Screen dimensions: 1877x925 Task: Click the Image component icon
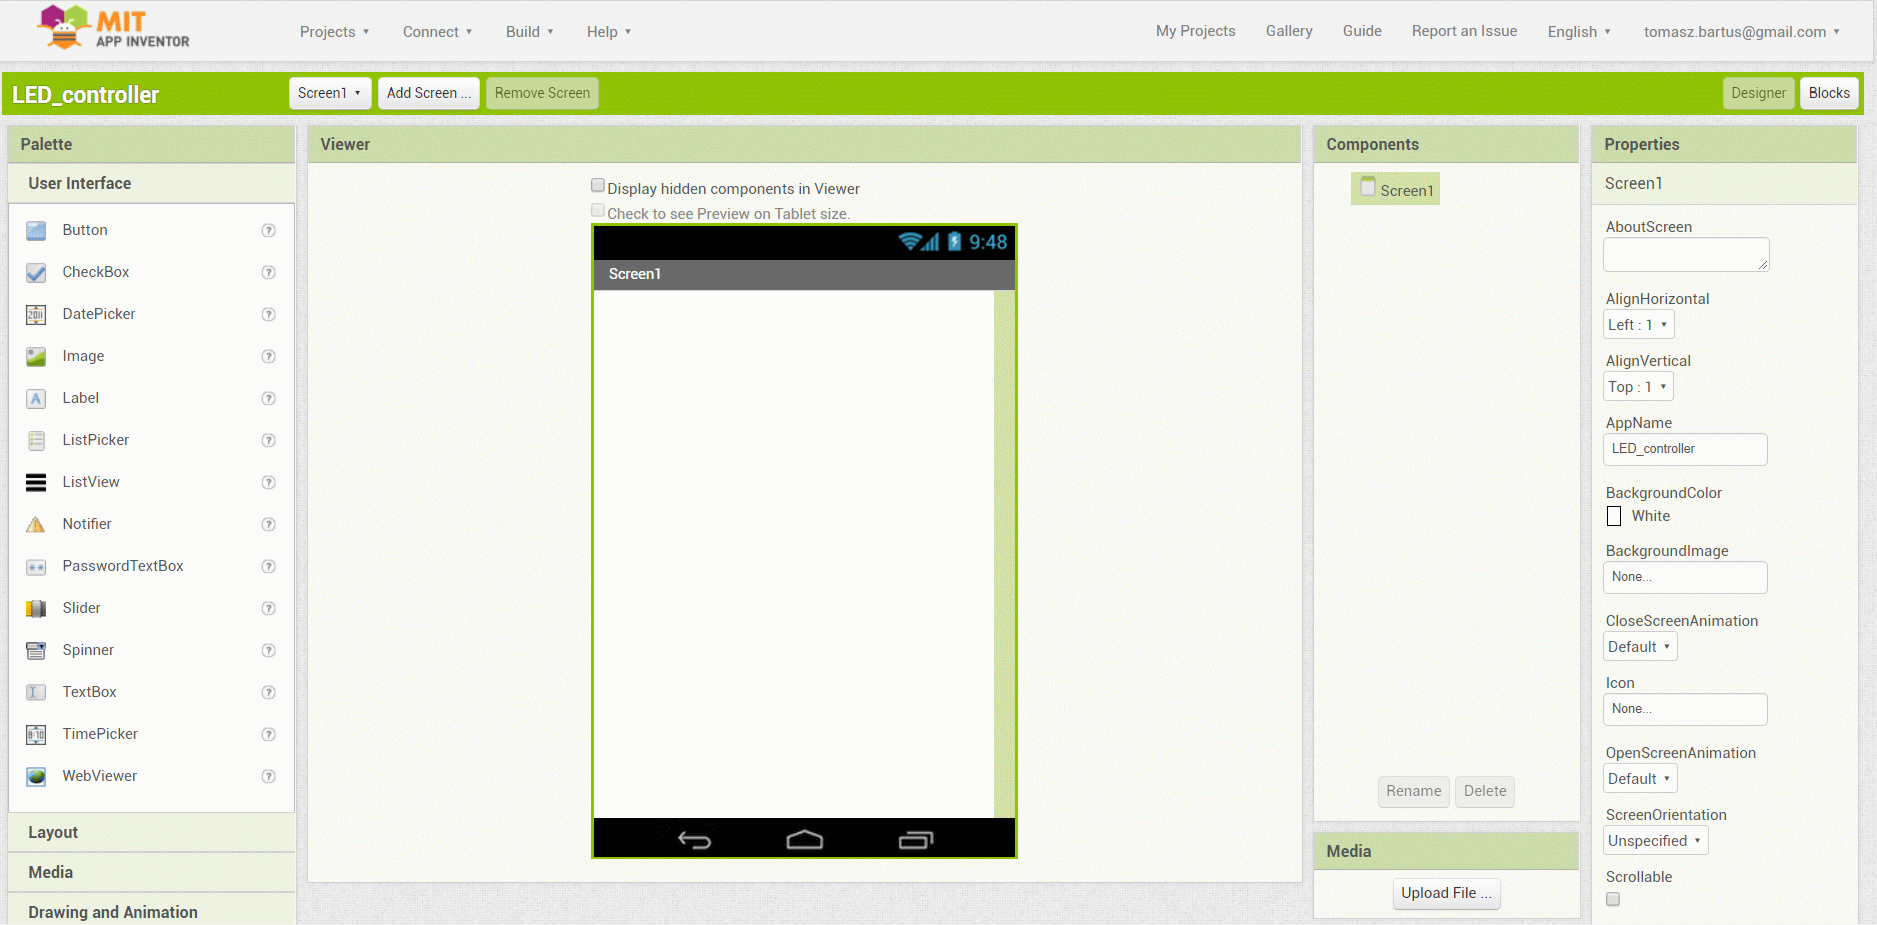36,357
